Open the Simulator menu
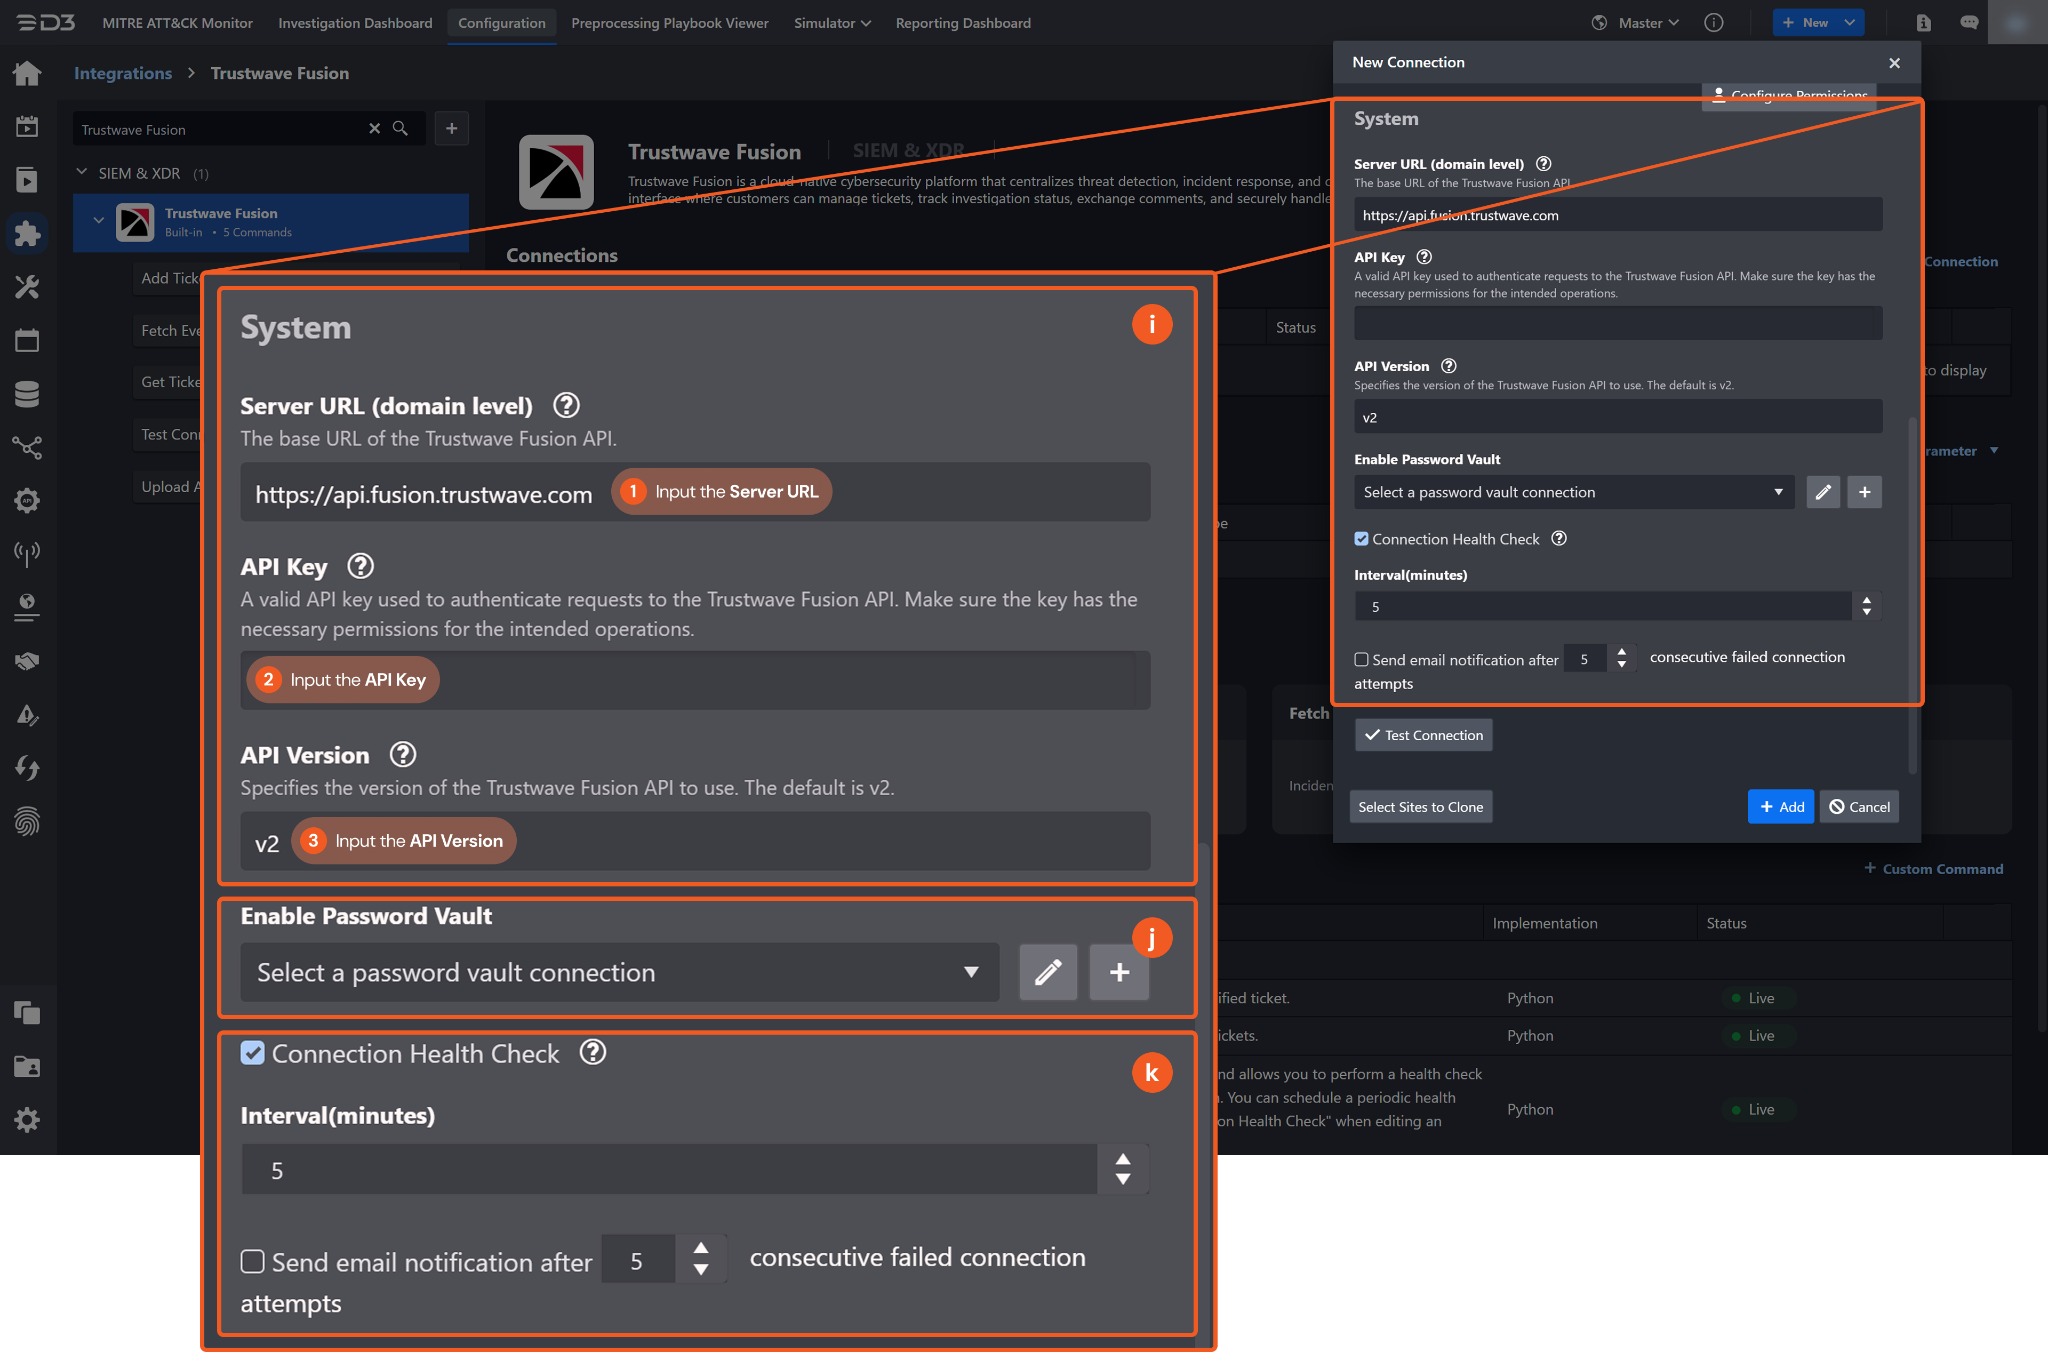 (x=831, y=22)
